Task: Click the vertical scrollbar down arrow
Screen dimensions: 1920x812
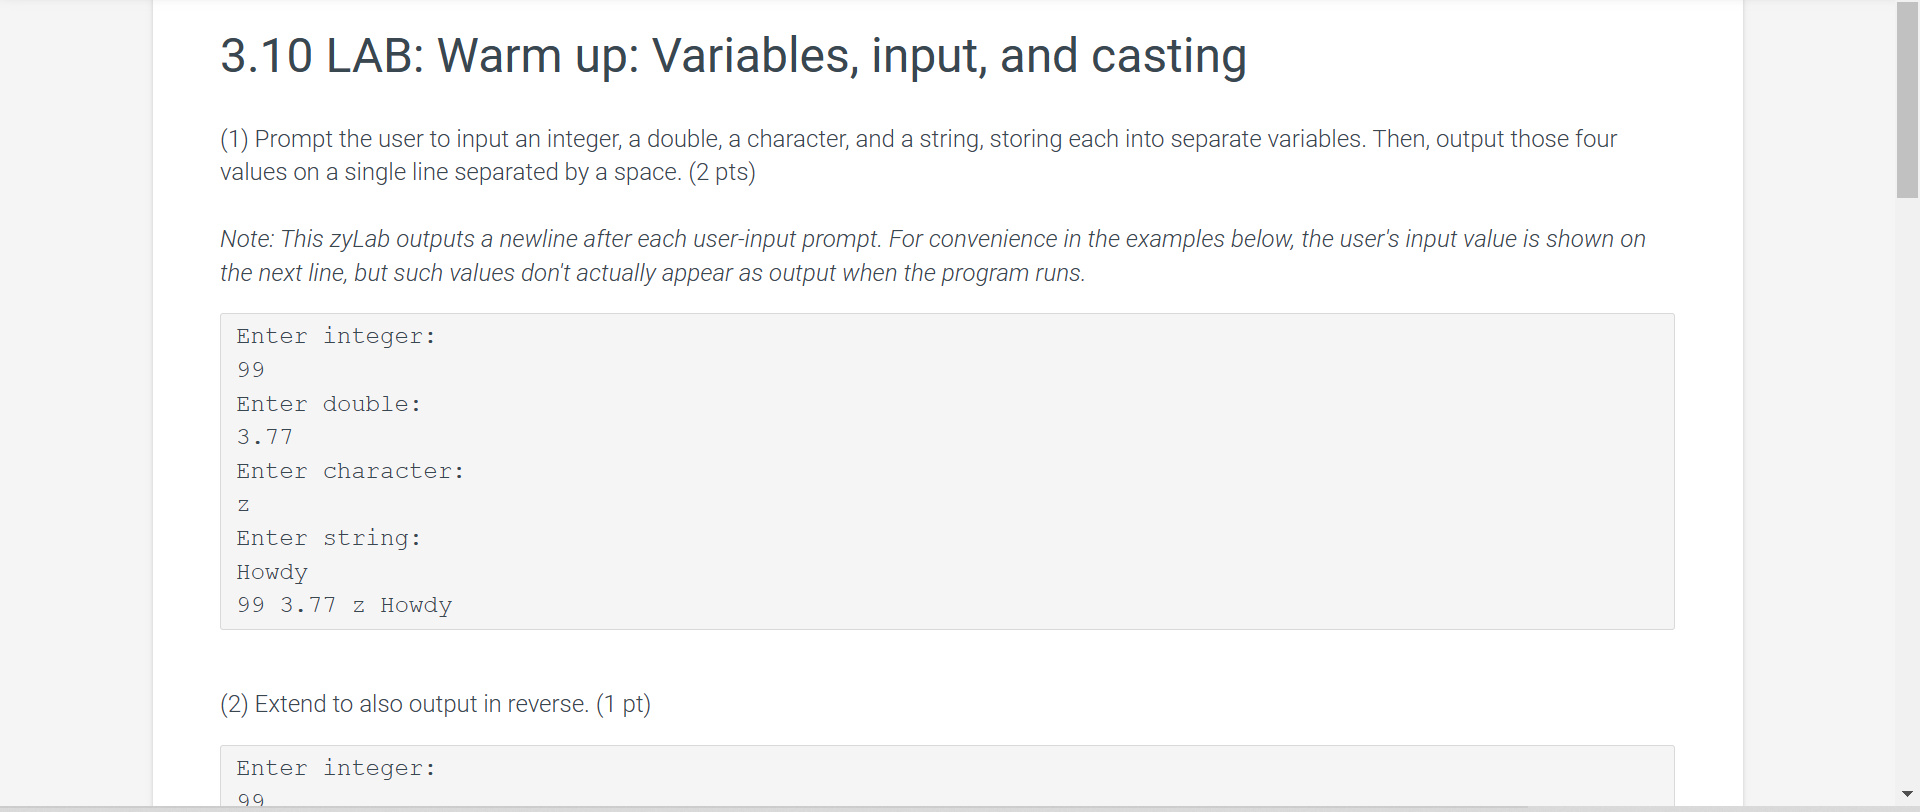Action: (x=1907, y=794)
